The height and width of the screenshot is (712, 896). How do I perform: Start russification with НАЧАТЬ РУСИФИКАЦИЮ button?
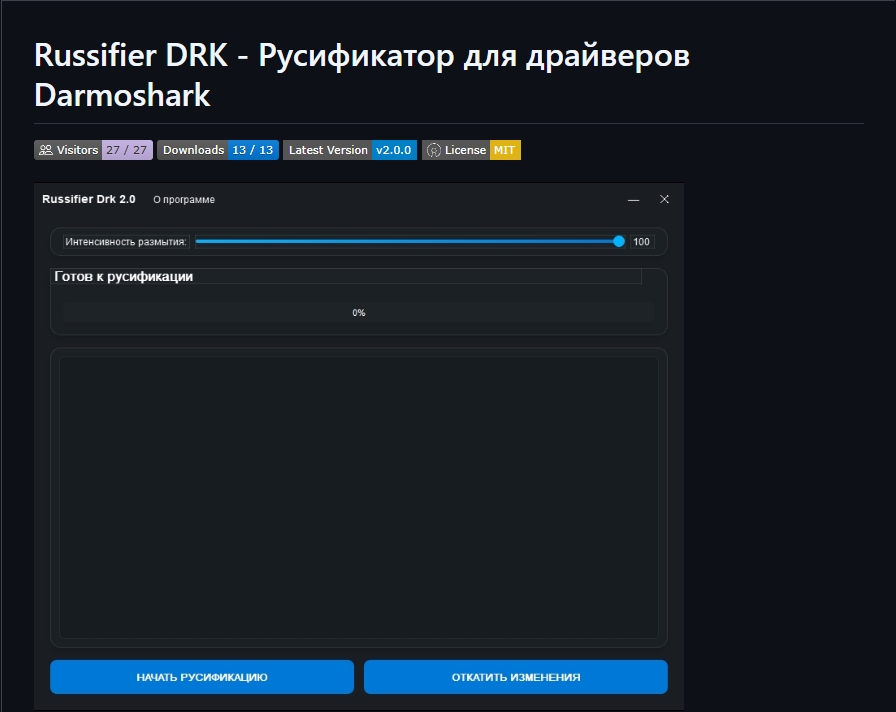[202, 677]
